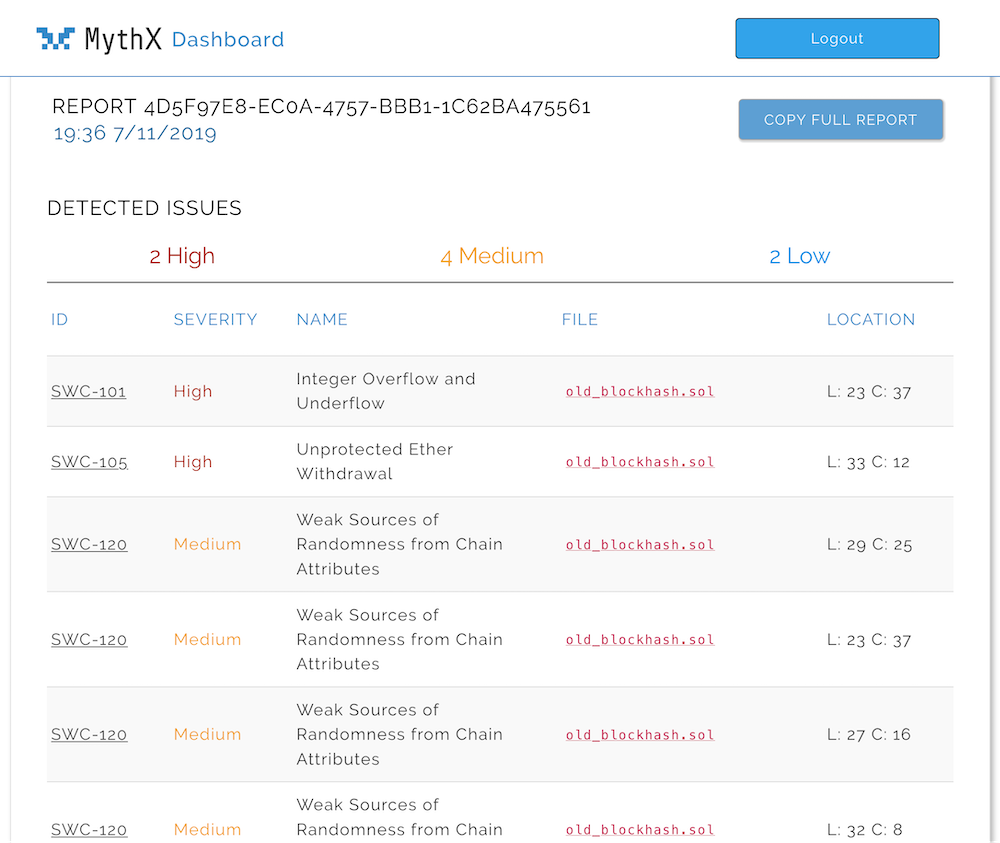Open SWC-120 link for L: 27 C: 16
The width and height of the screenshot is (1000, 843).
(89, 735)
